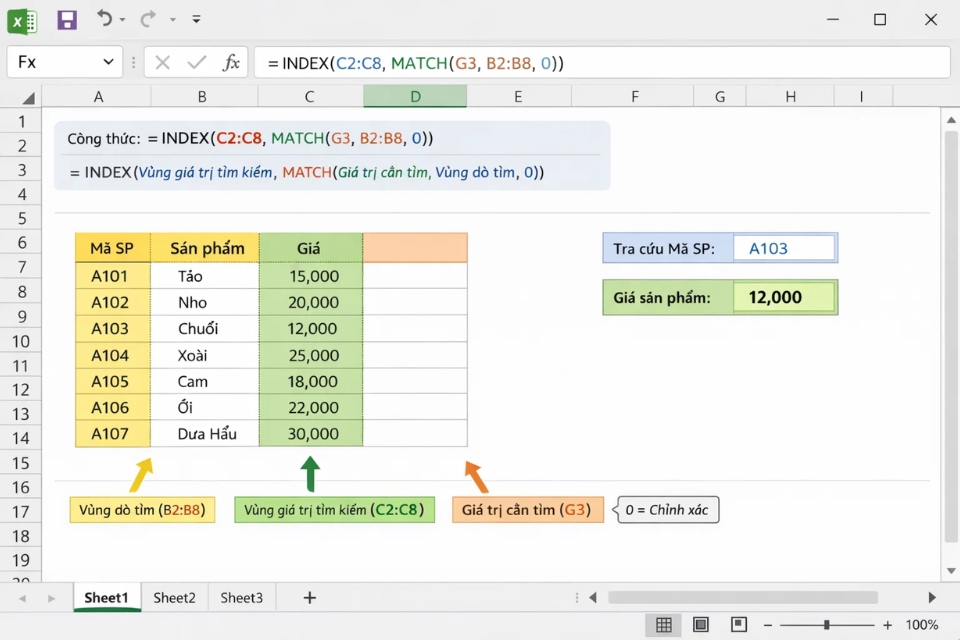Confirm entry with the checkmark icon
Viewport: 960px width, 640px height.
coord(196,62)
